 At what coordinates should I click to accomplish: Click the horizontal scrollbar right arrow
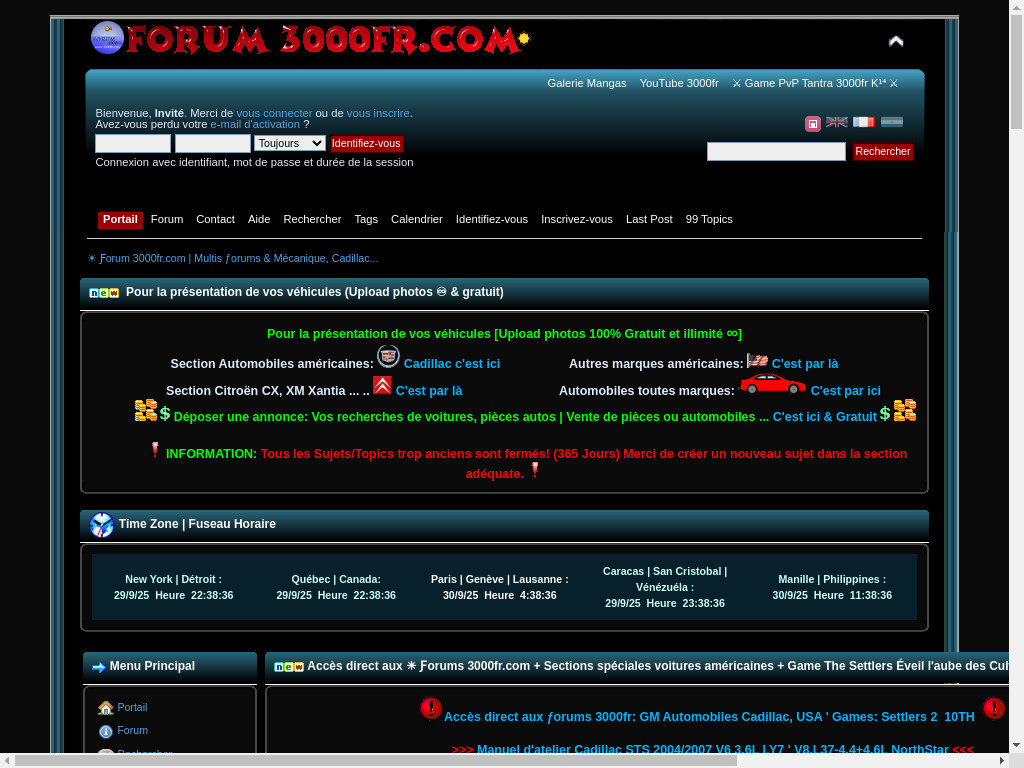[1002, 761]
